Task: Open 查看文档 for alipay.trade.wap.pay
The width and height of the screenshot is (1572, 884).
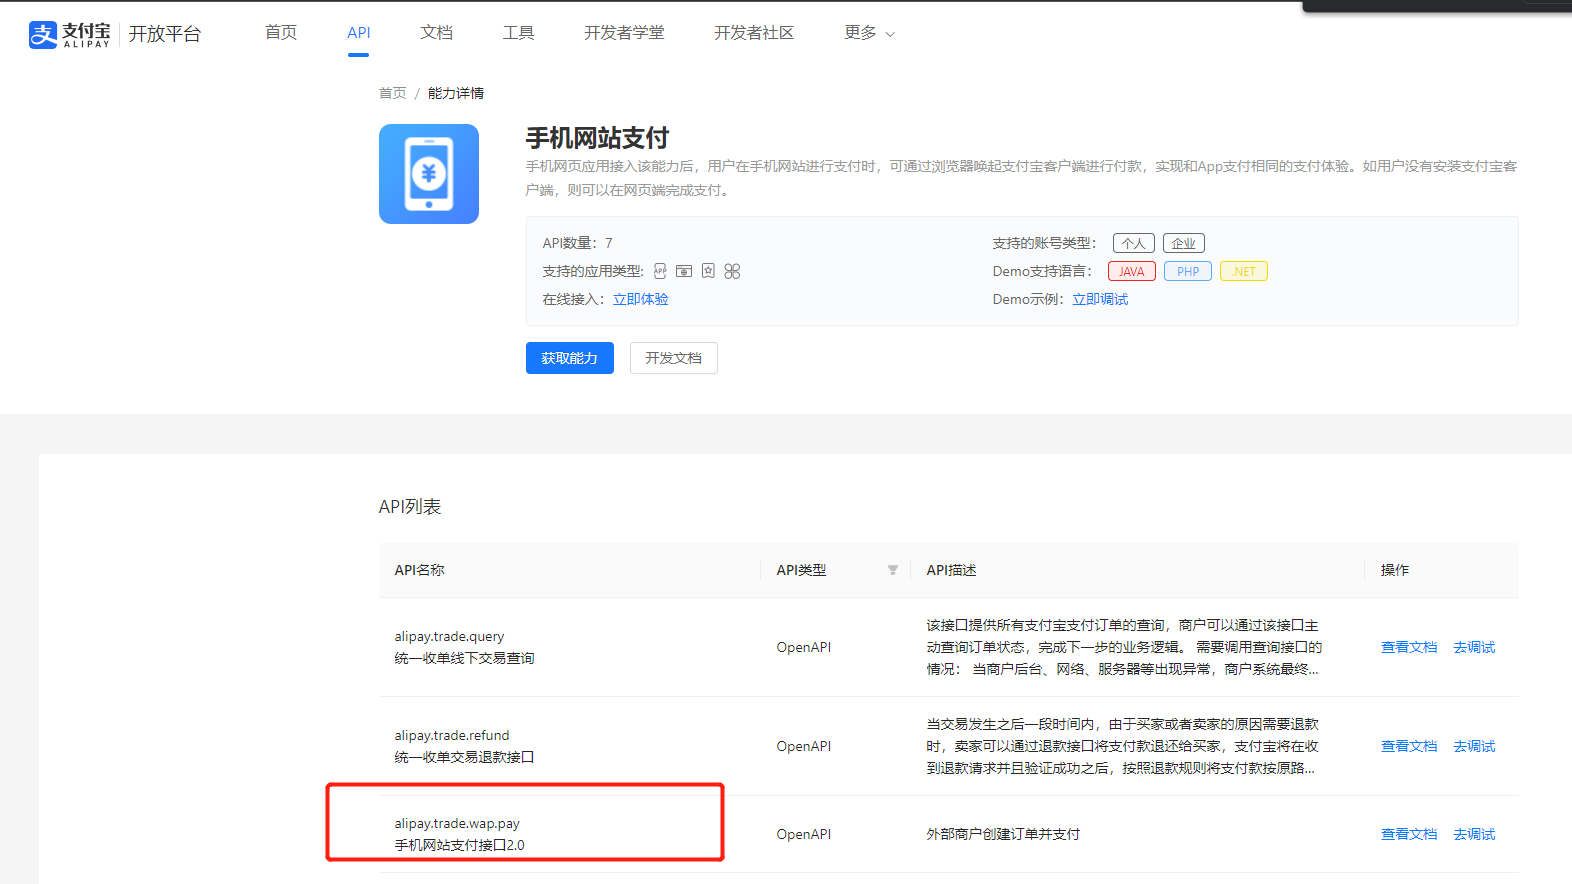Action: [x=1409, y=834]
